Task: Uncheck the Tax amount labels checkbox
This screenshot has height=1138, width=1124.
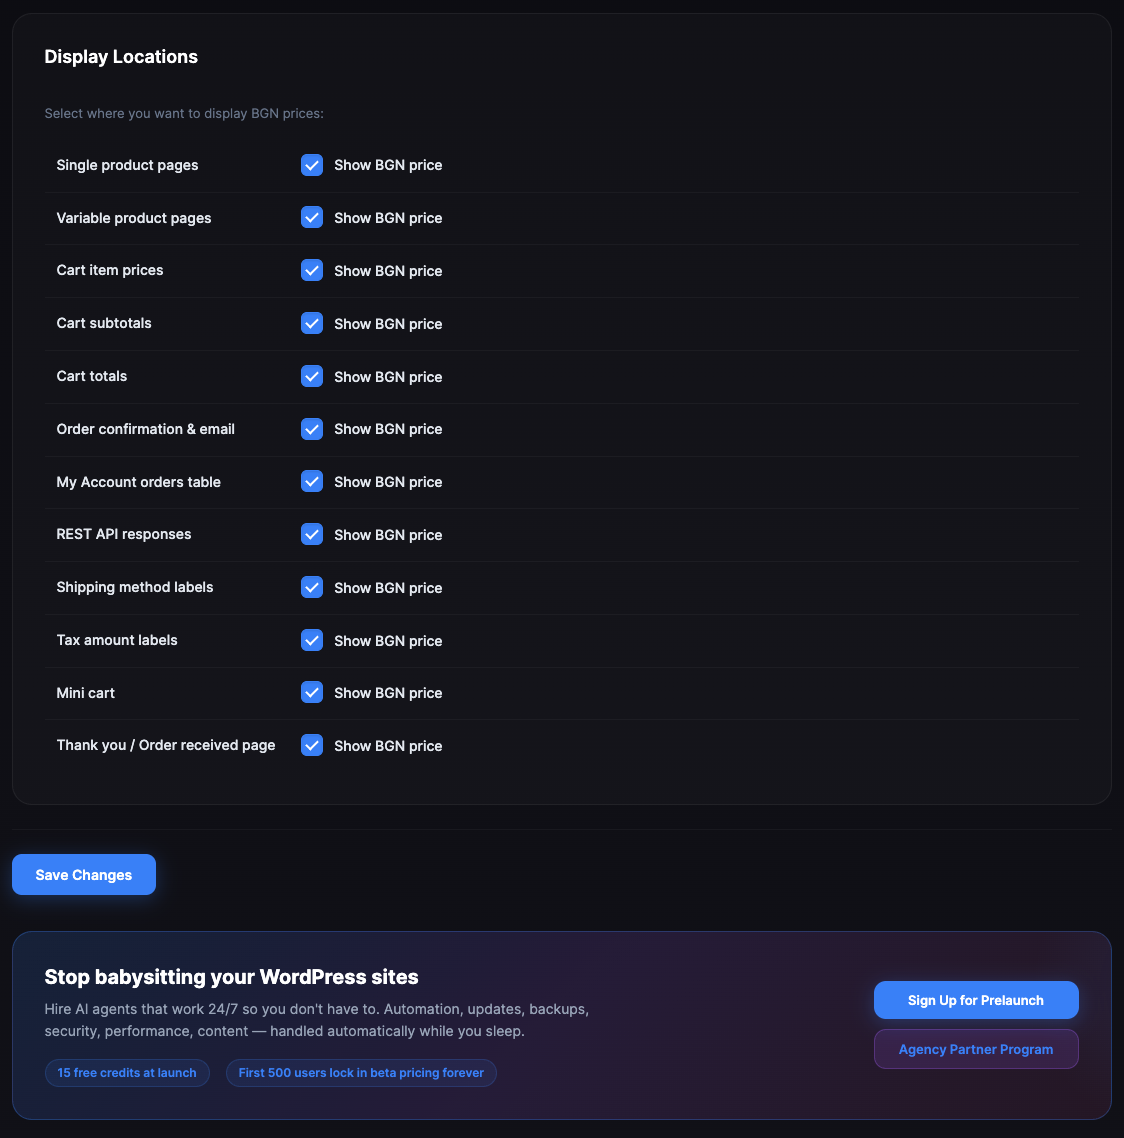Action: click(312, 640)
